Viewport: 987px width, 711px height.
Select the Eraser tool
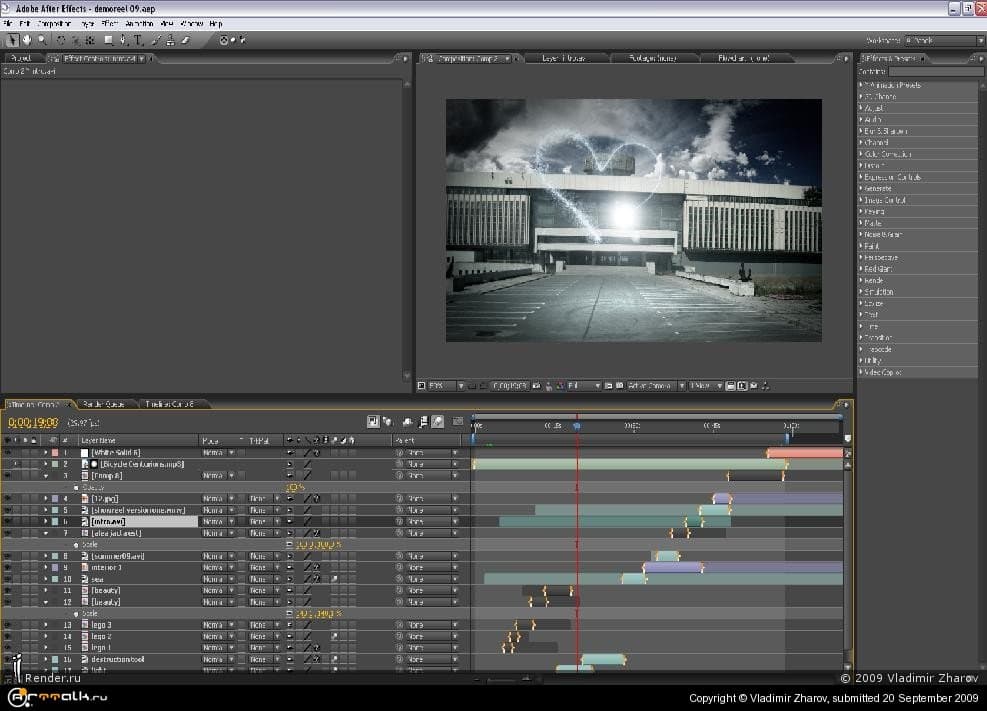coord(185,40)
